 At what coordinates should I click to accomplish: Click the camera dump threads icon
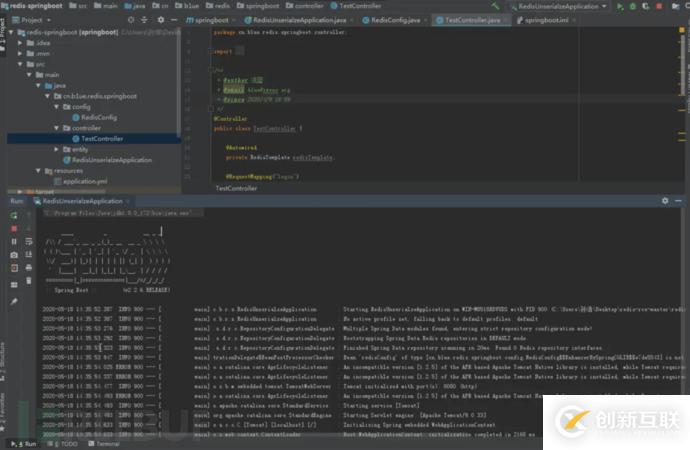click(x=15, y=255)
